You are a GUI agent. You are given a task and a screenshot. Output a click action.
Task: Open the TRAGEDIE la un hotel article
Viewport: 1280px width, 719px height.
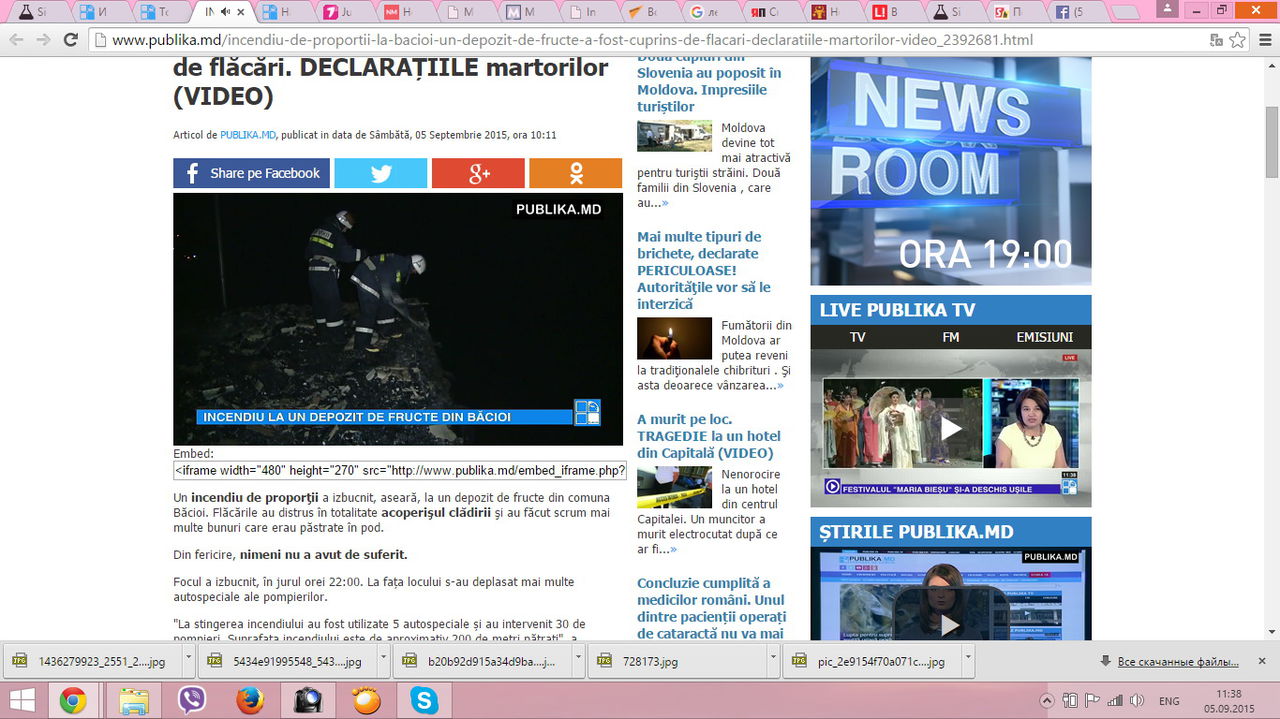(x=709, y=436)
